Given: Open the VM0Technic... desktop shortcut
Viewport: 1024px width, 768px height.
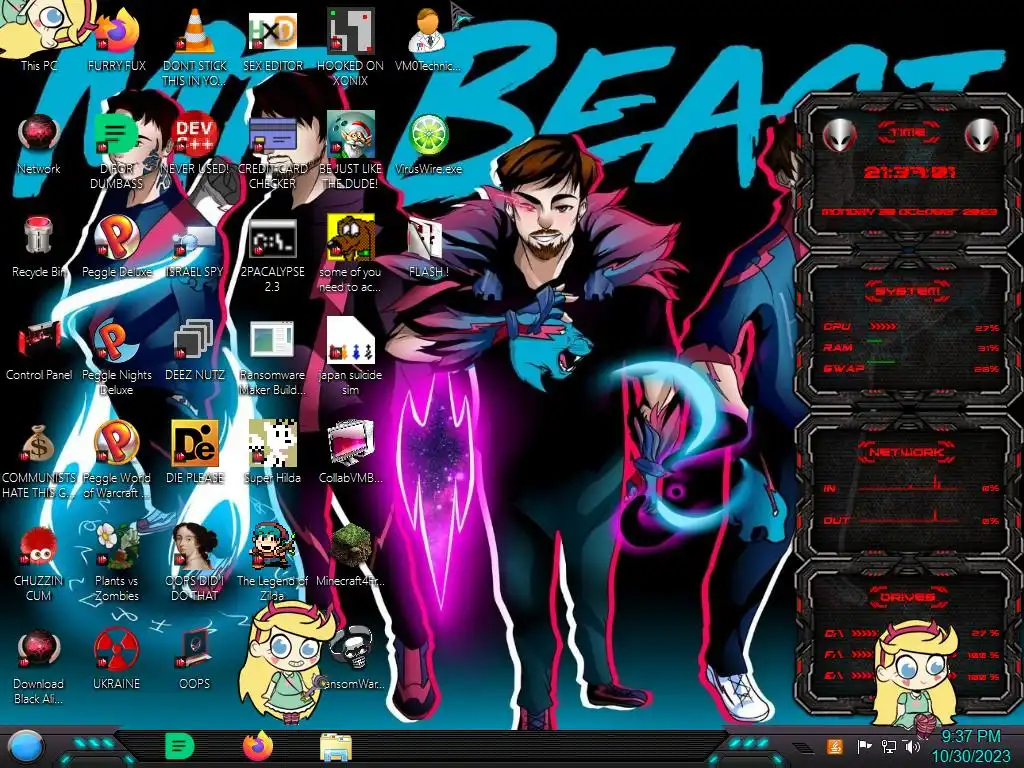Looking at the screenshot, I should tap(428, 33).
